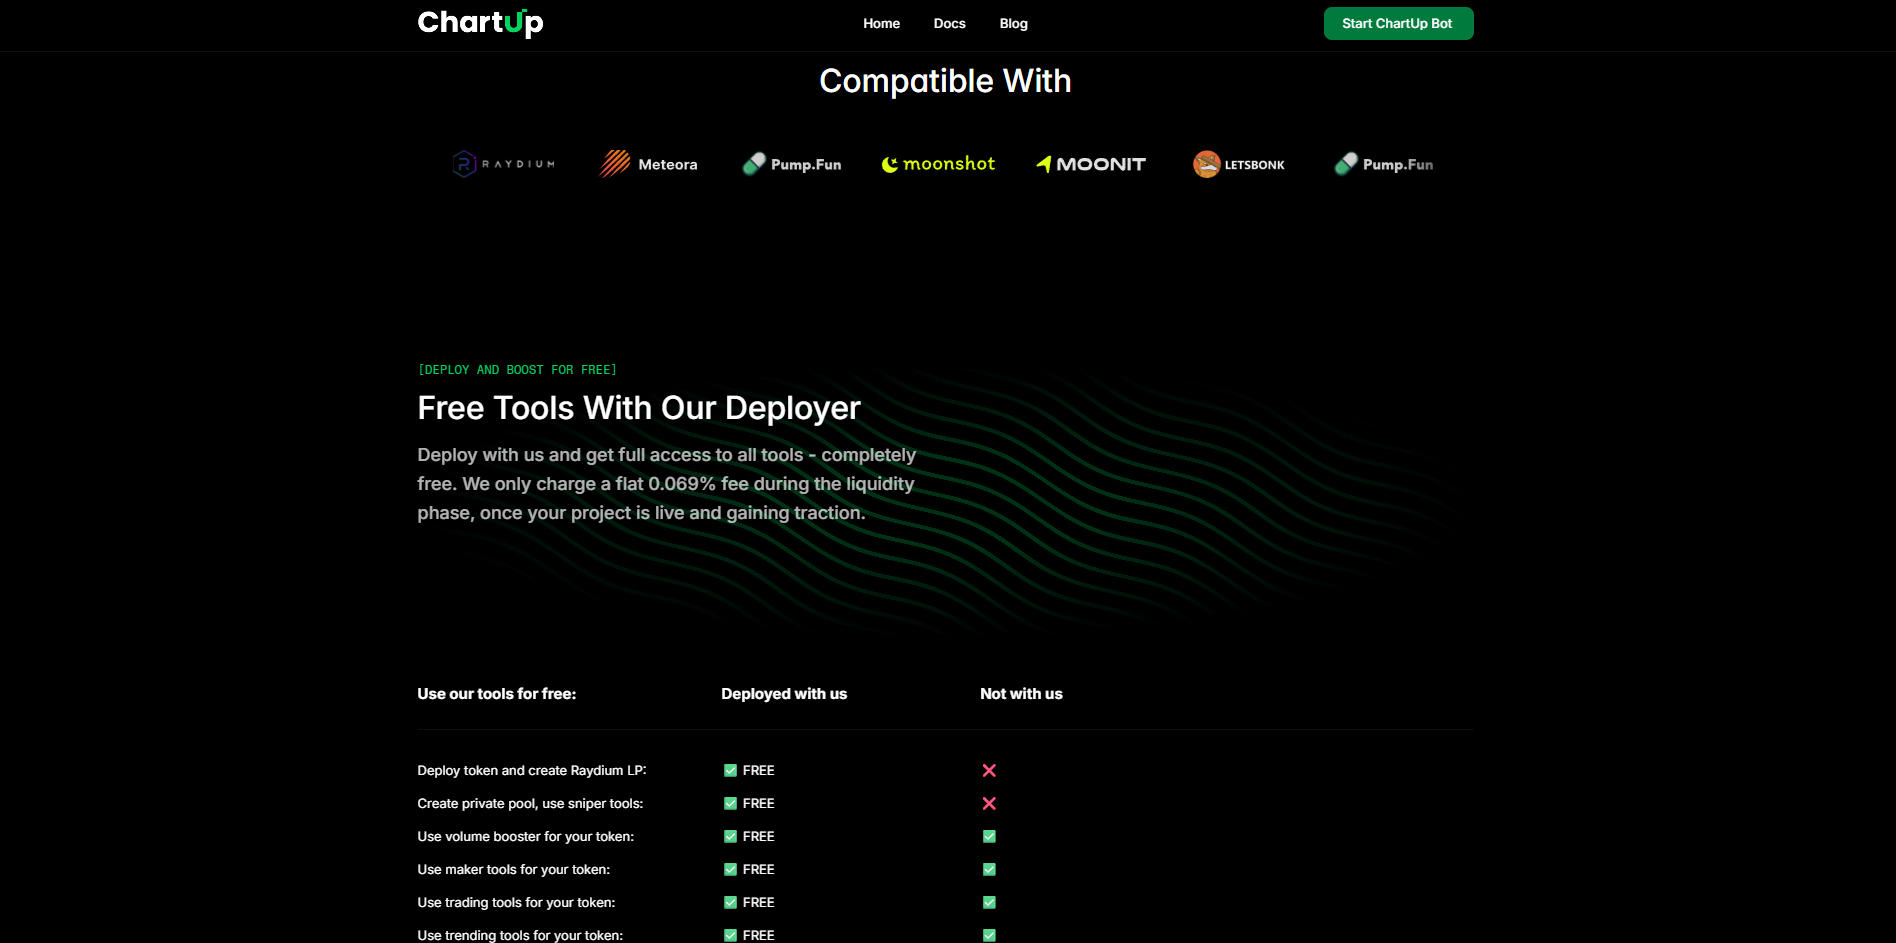
Task: Click red X for private pool row
Action: pos(989,803)
